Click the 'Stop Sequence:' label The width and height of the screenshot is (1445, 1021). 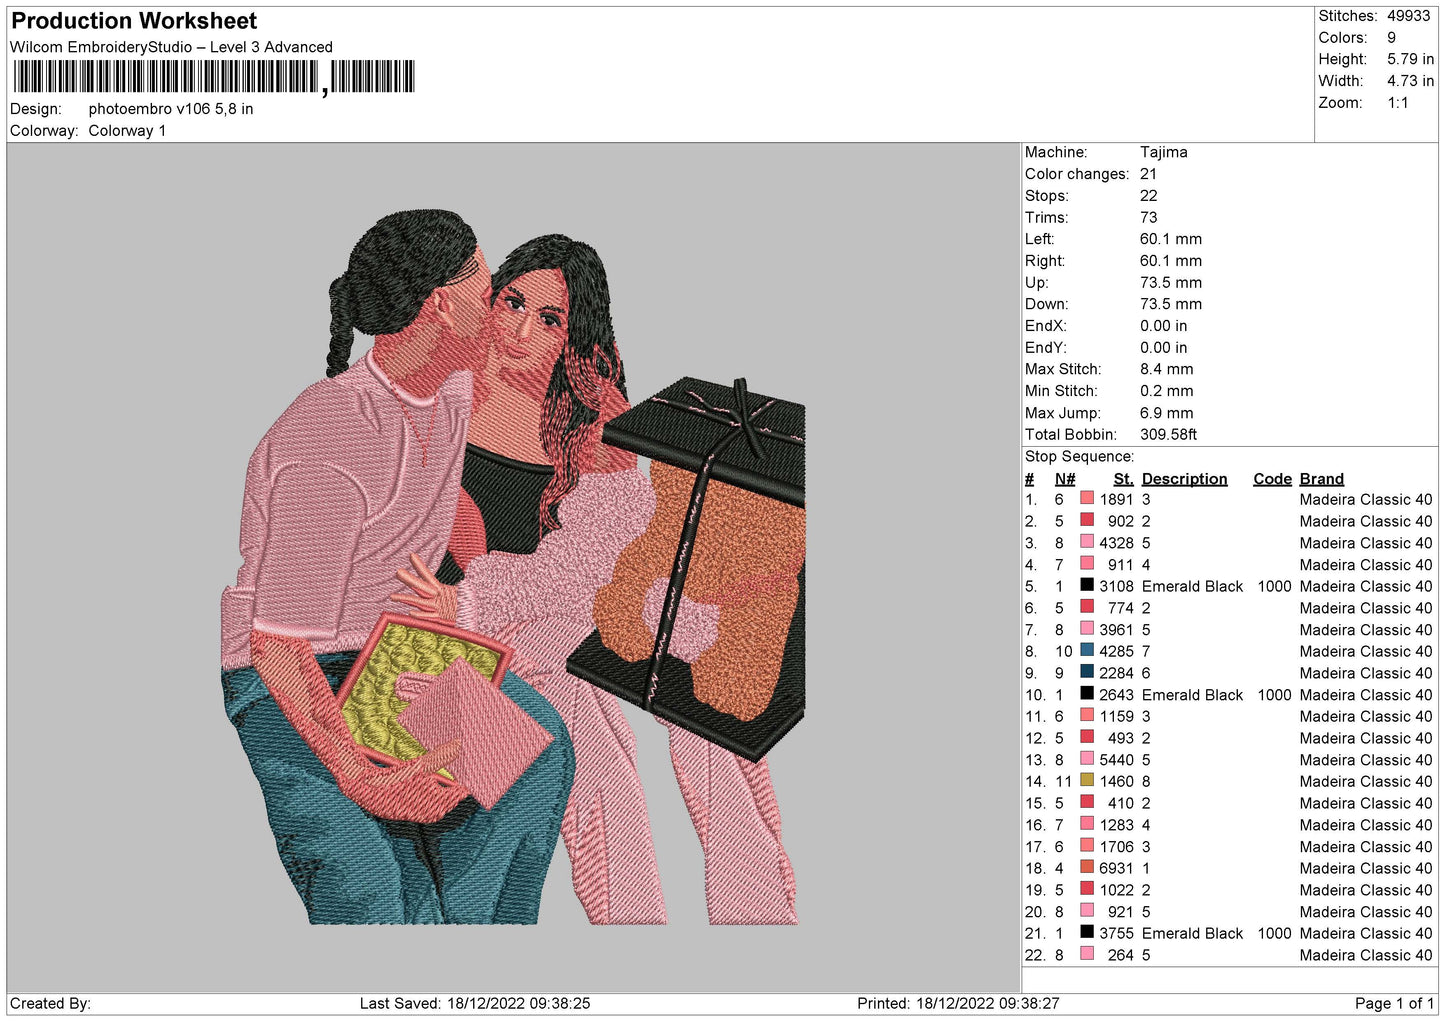click(x=1079, y=456)
